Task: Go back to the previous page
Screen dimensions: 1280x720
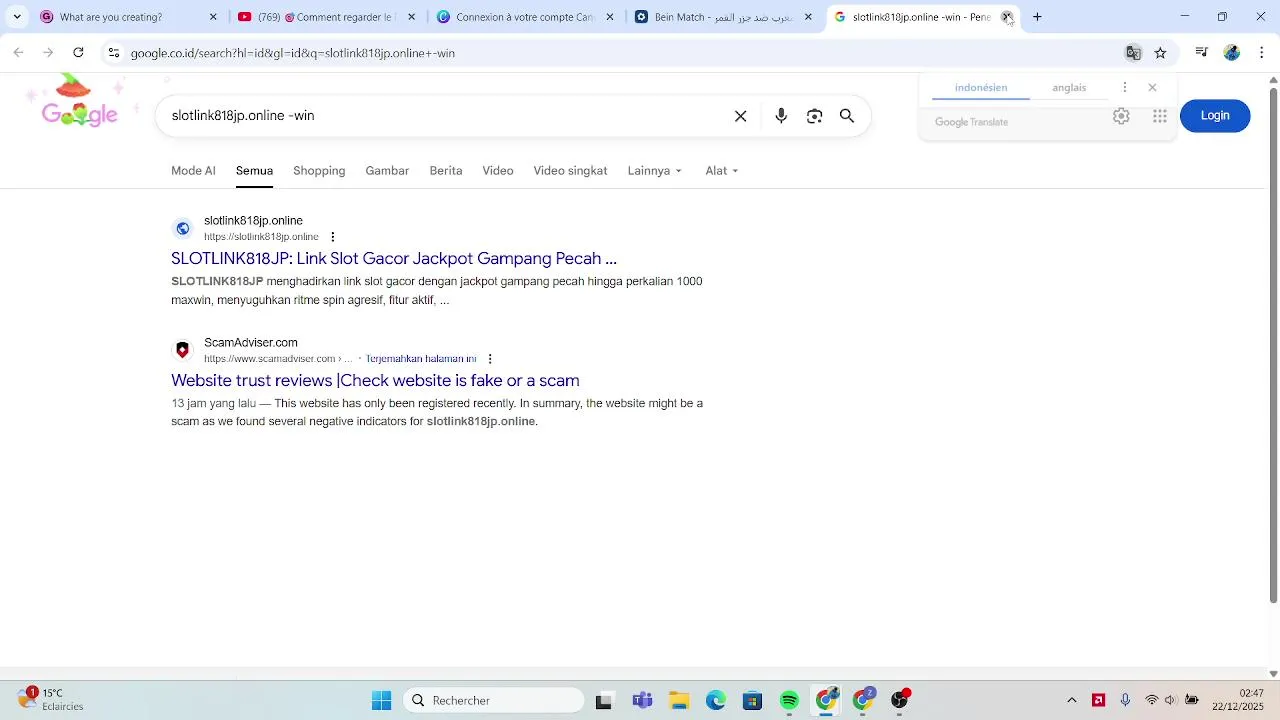Action: tap(18, 53)
